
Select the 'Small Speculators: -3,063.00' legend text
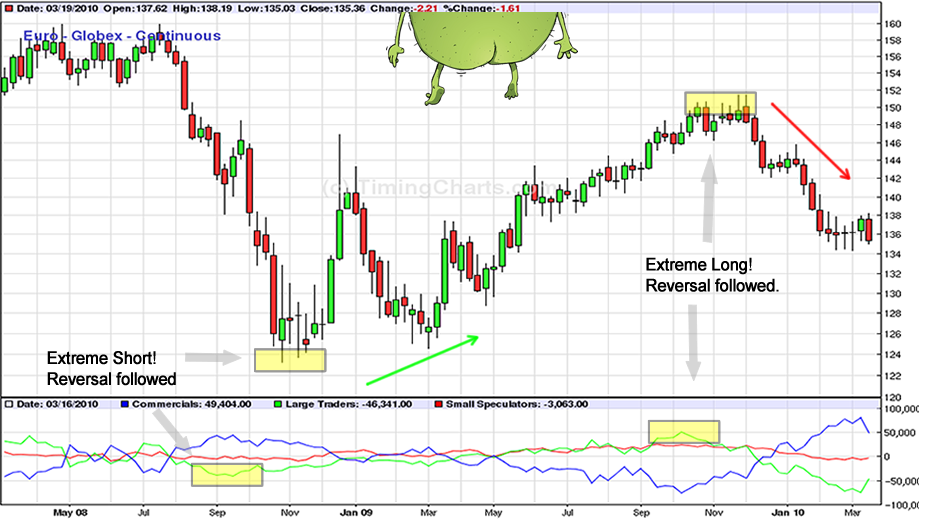coord(517,404)
